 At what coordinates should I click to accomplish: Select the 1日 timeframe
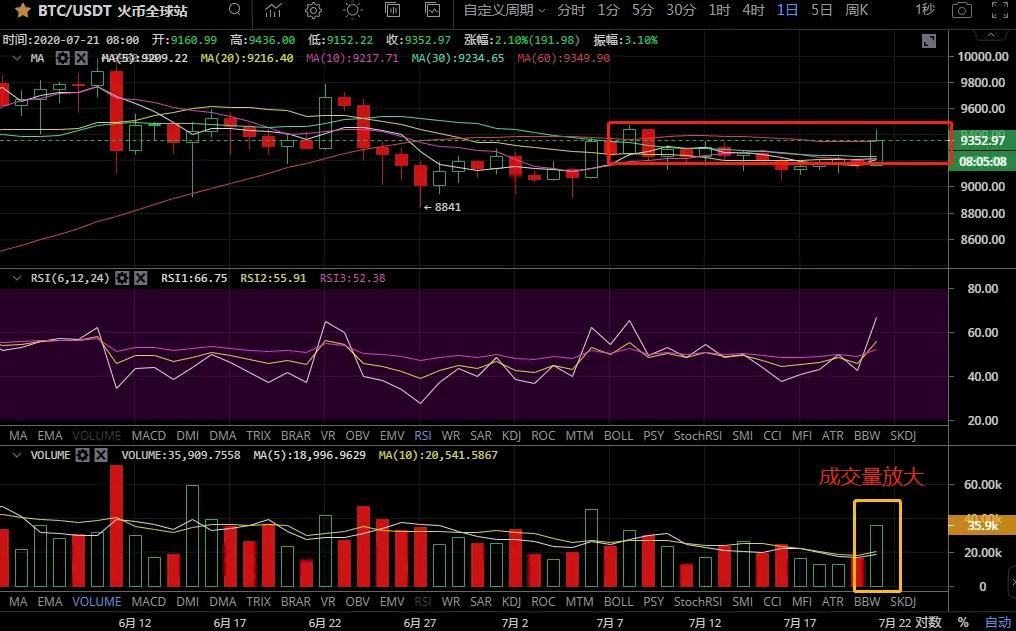788,10
